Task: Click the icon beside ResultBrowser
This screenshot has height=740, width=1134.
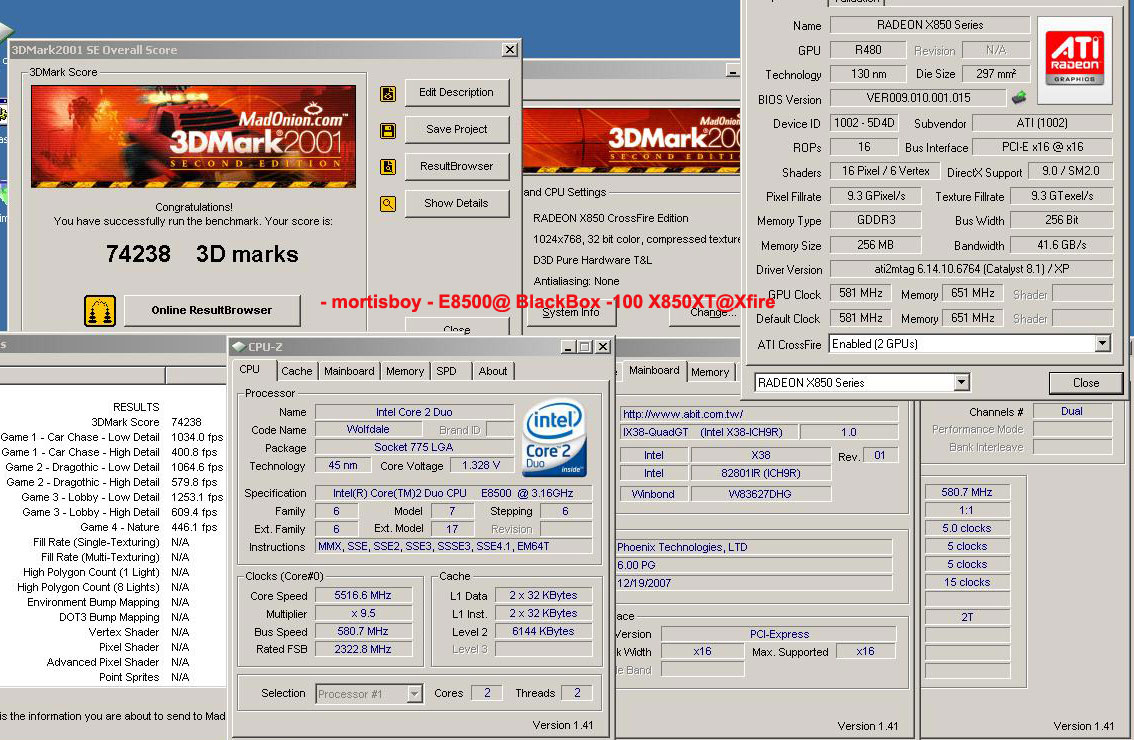Action: tap(388, 167)
